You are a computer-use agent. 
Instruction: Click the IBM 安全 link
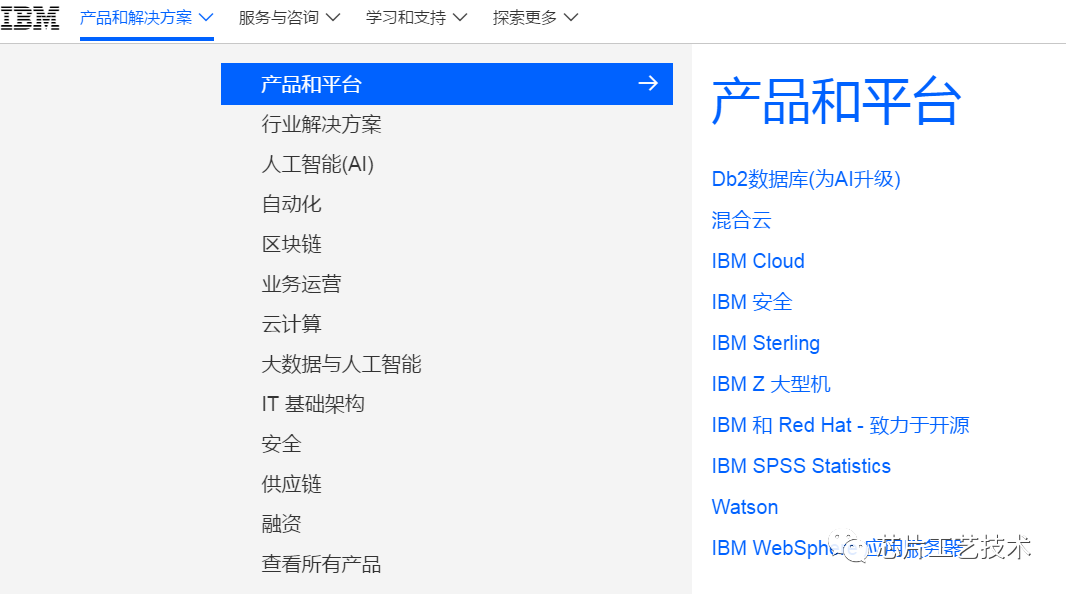752,302
